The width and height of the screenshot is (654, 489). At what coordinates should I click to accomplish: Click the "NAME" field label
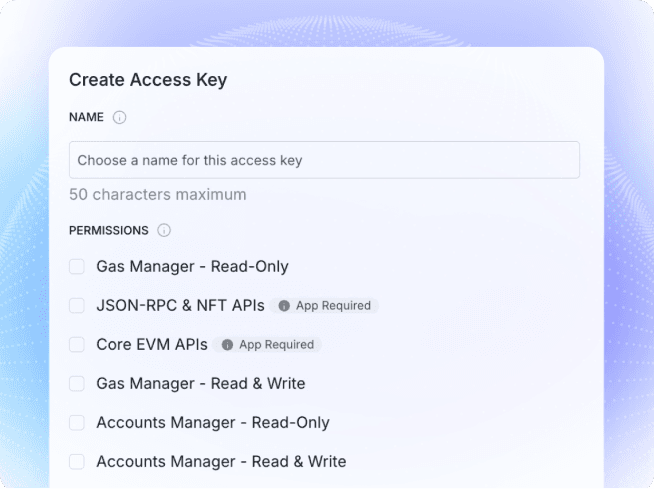86,117
